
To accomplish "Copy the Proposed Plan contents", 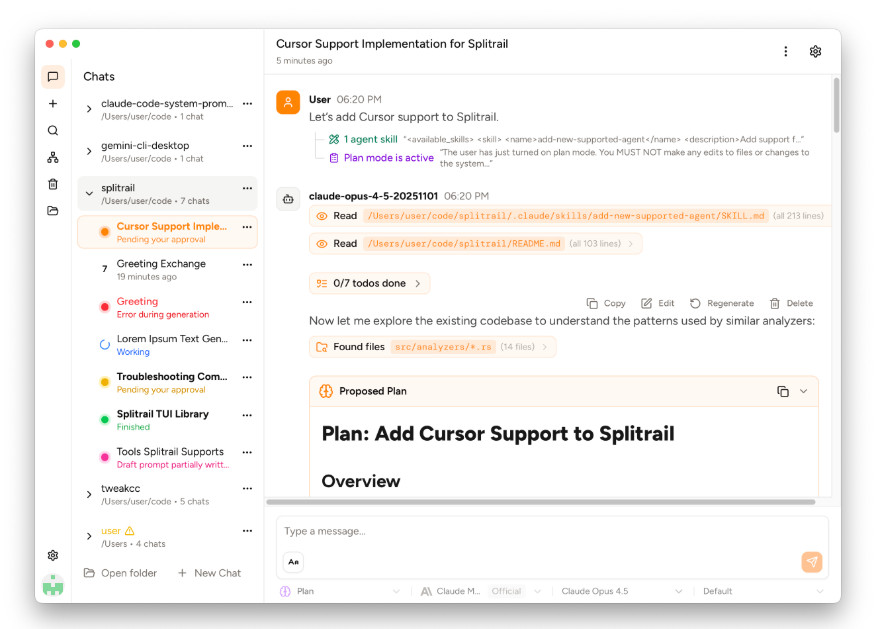I will coord(783,391).
